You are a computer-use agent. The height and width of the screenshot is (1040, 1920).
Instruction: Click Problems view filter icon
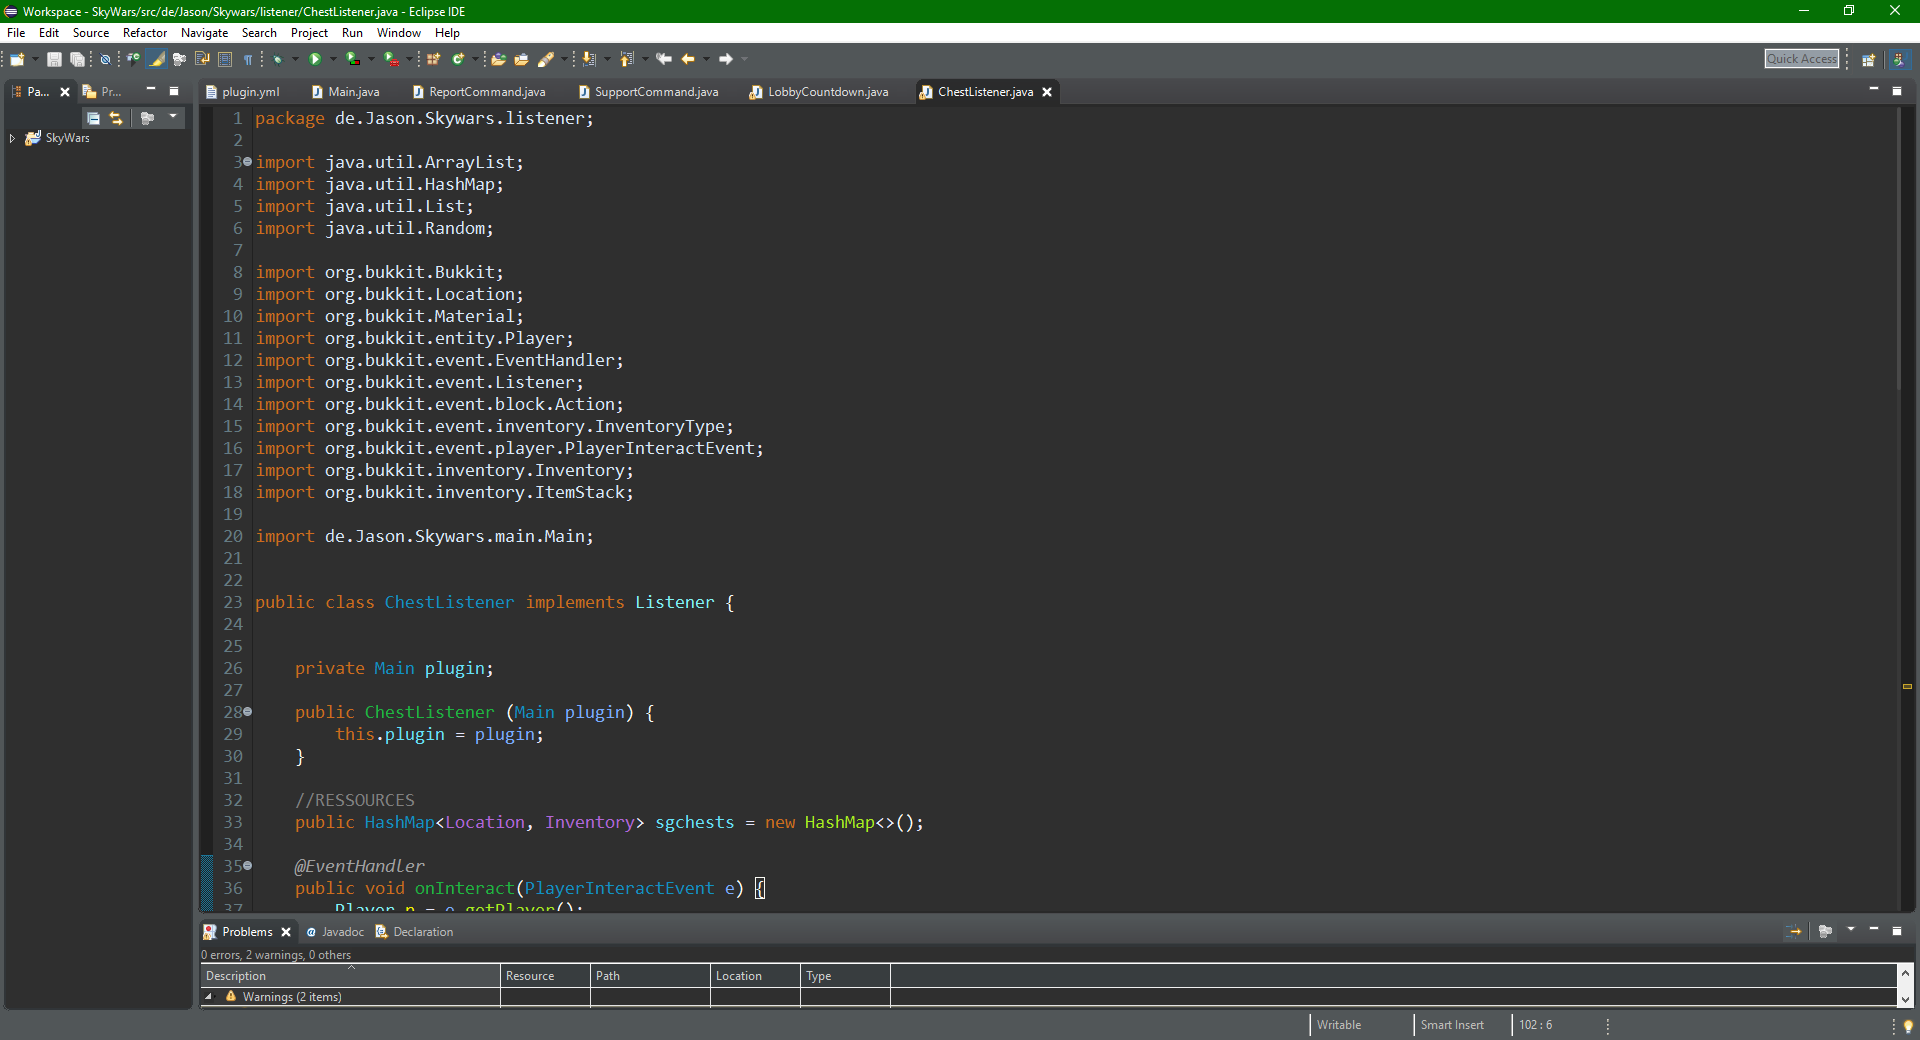1825,931
